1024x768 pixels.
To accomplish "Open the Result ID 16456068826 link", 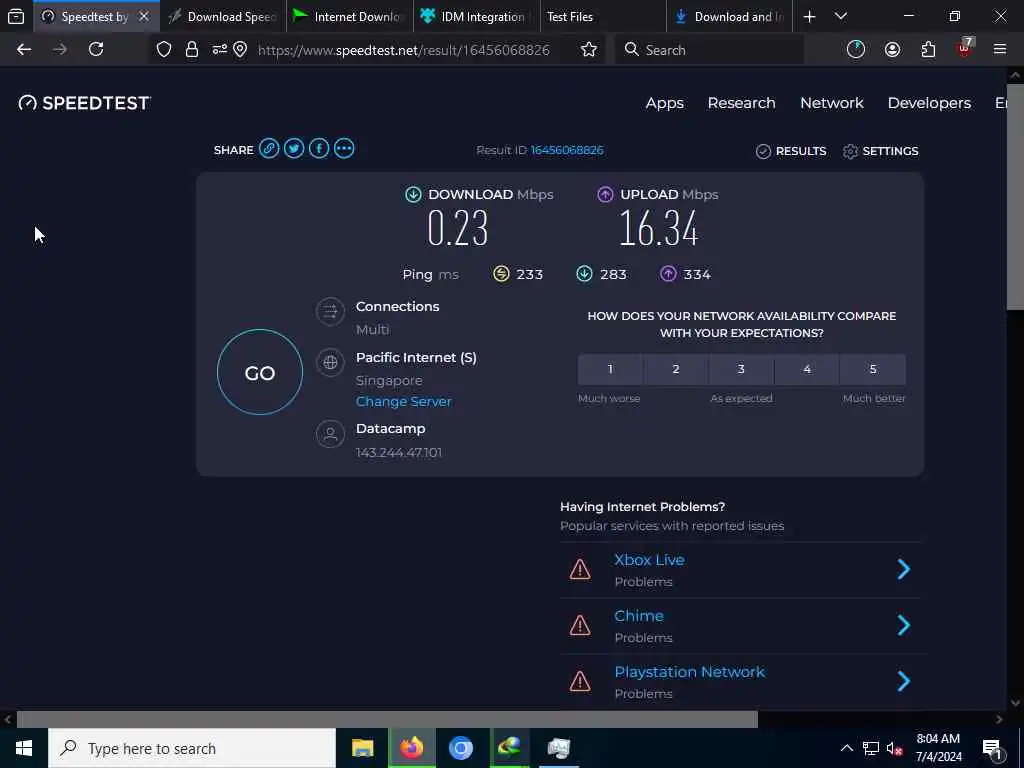I will tap(567, 150).
